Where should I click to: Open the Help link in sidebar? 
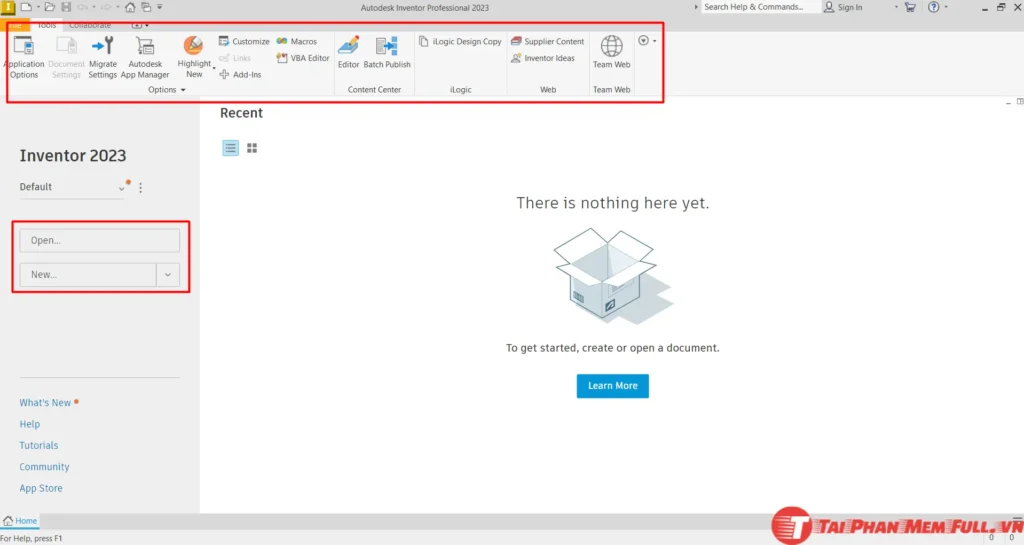click(29, 424)
